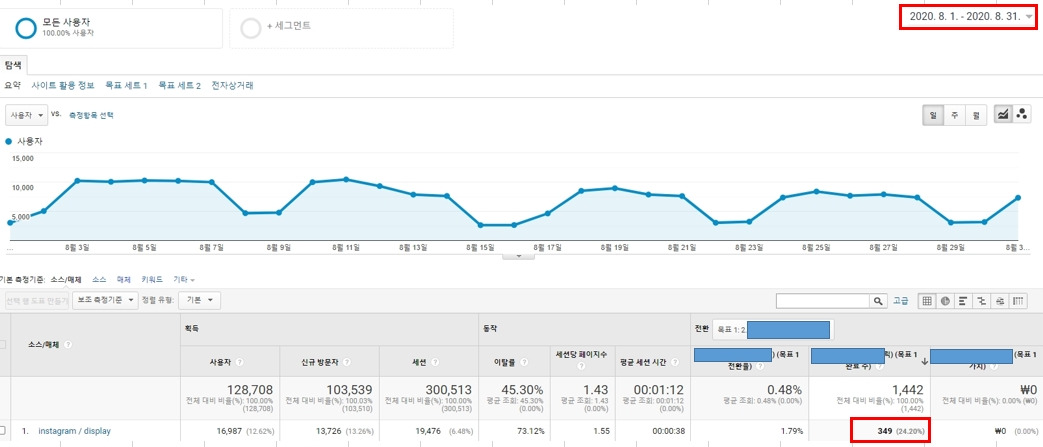This screenshot has width=1043, height=447.
Task: Click the descending sort arrow on 완료 수
Action: click(x=924, y=362)
